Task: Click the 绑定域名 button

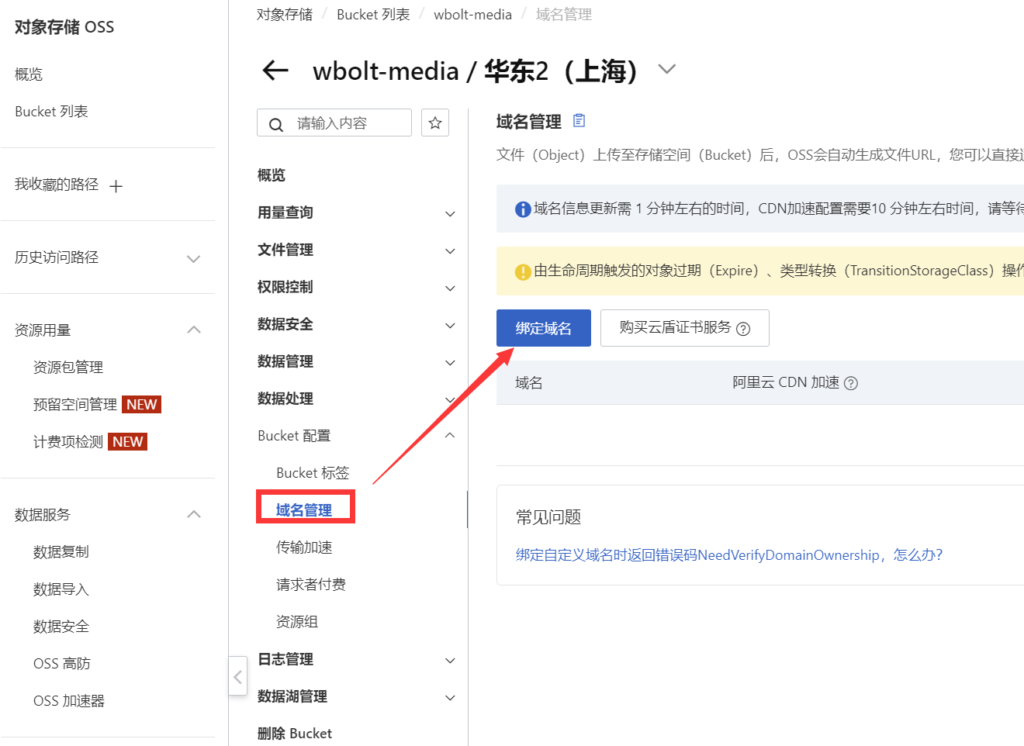Action: 543,328
